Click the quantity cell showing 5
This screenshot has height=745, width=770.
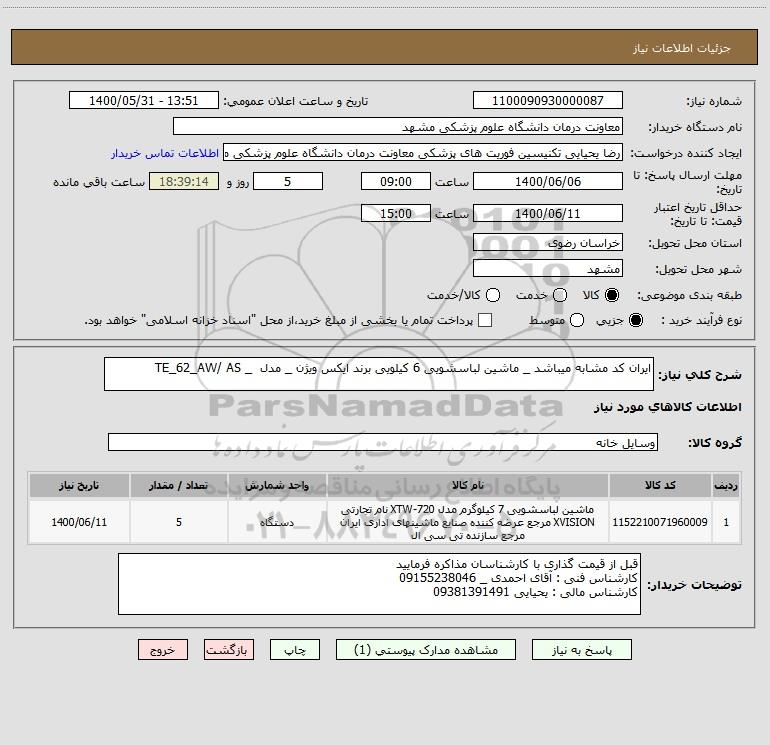[179, 522]
